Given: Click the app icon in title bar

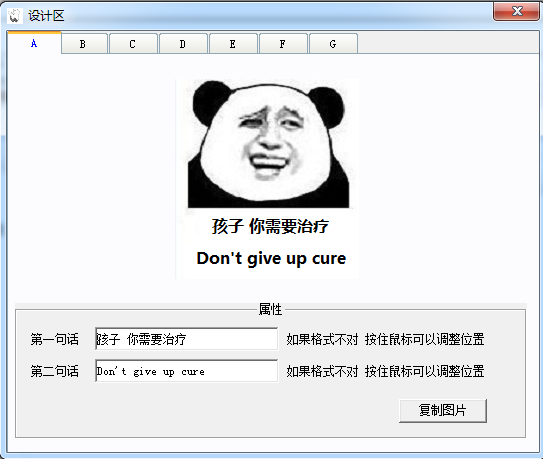Looking at the screenshot, I should click(15, 16).
